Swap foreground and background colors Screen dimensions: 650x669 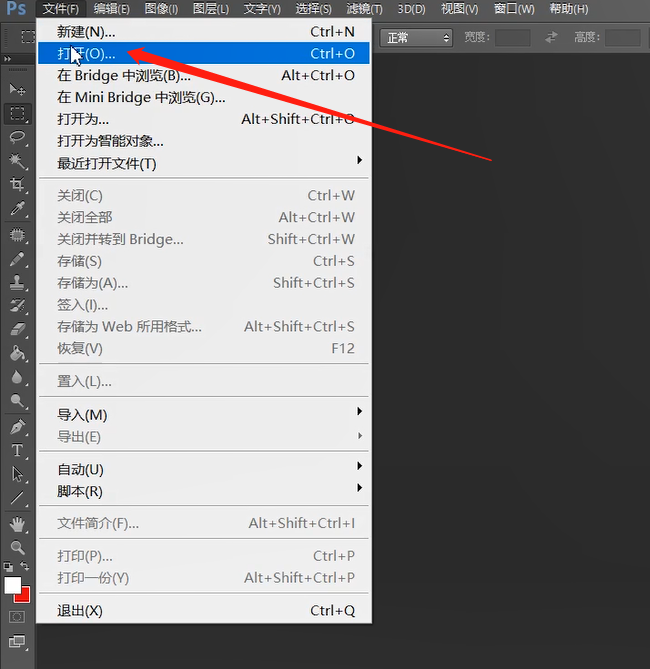point(25,566)
